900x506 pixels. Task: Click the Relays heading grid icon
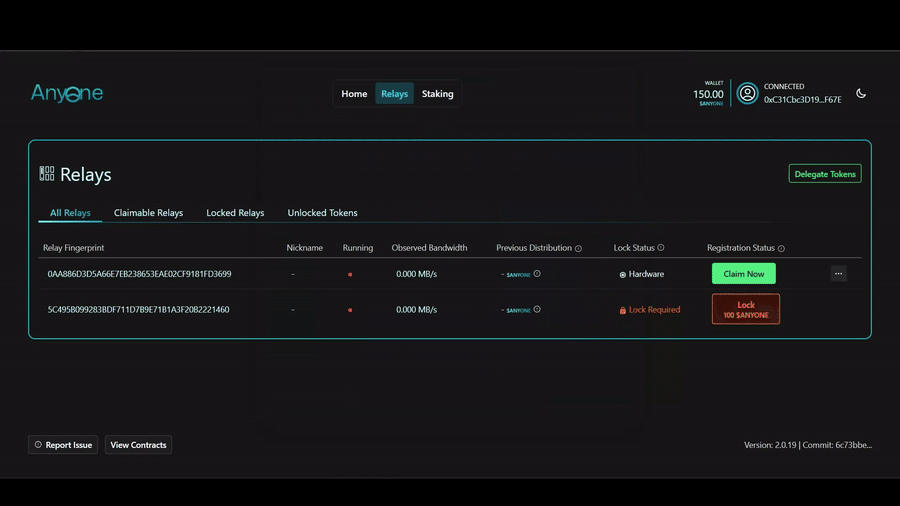pos(47,174)
